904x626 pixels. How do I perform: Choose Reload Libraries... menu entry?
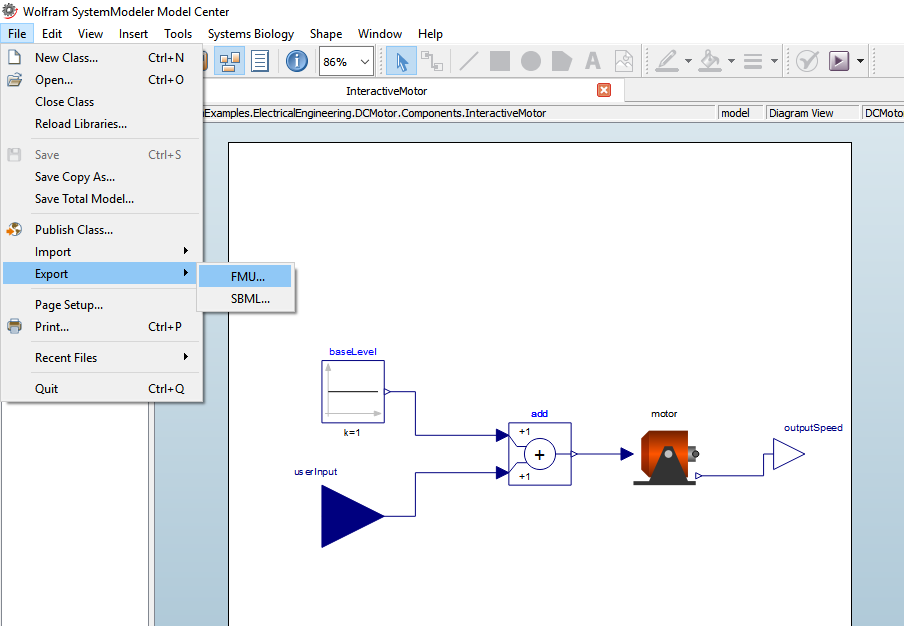[102, 124]
